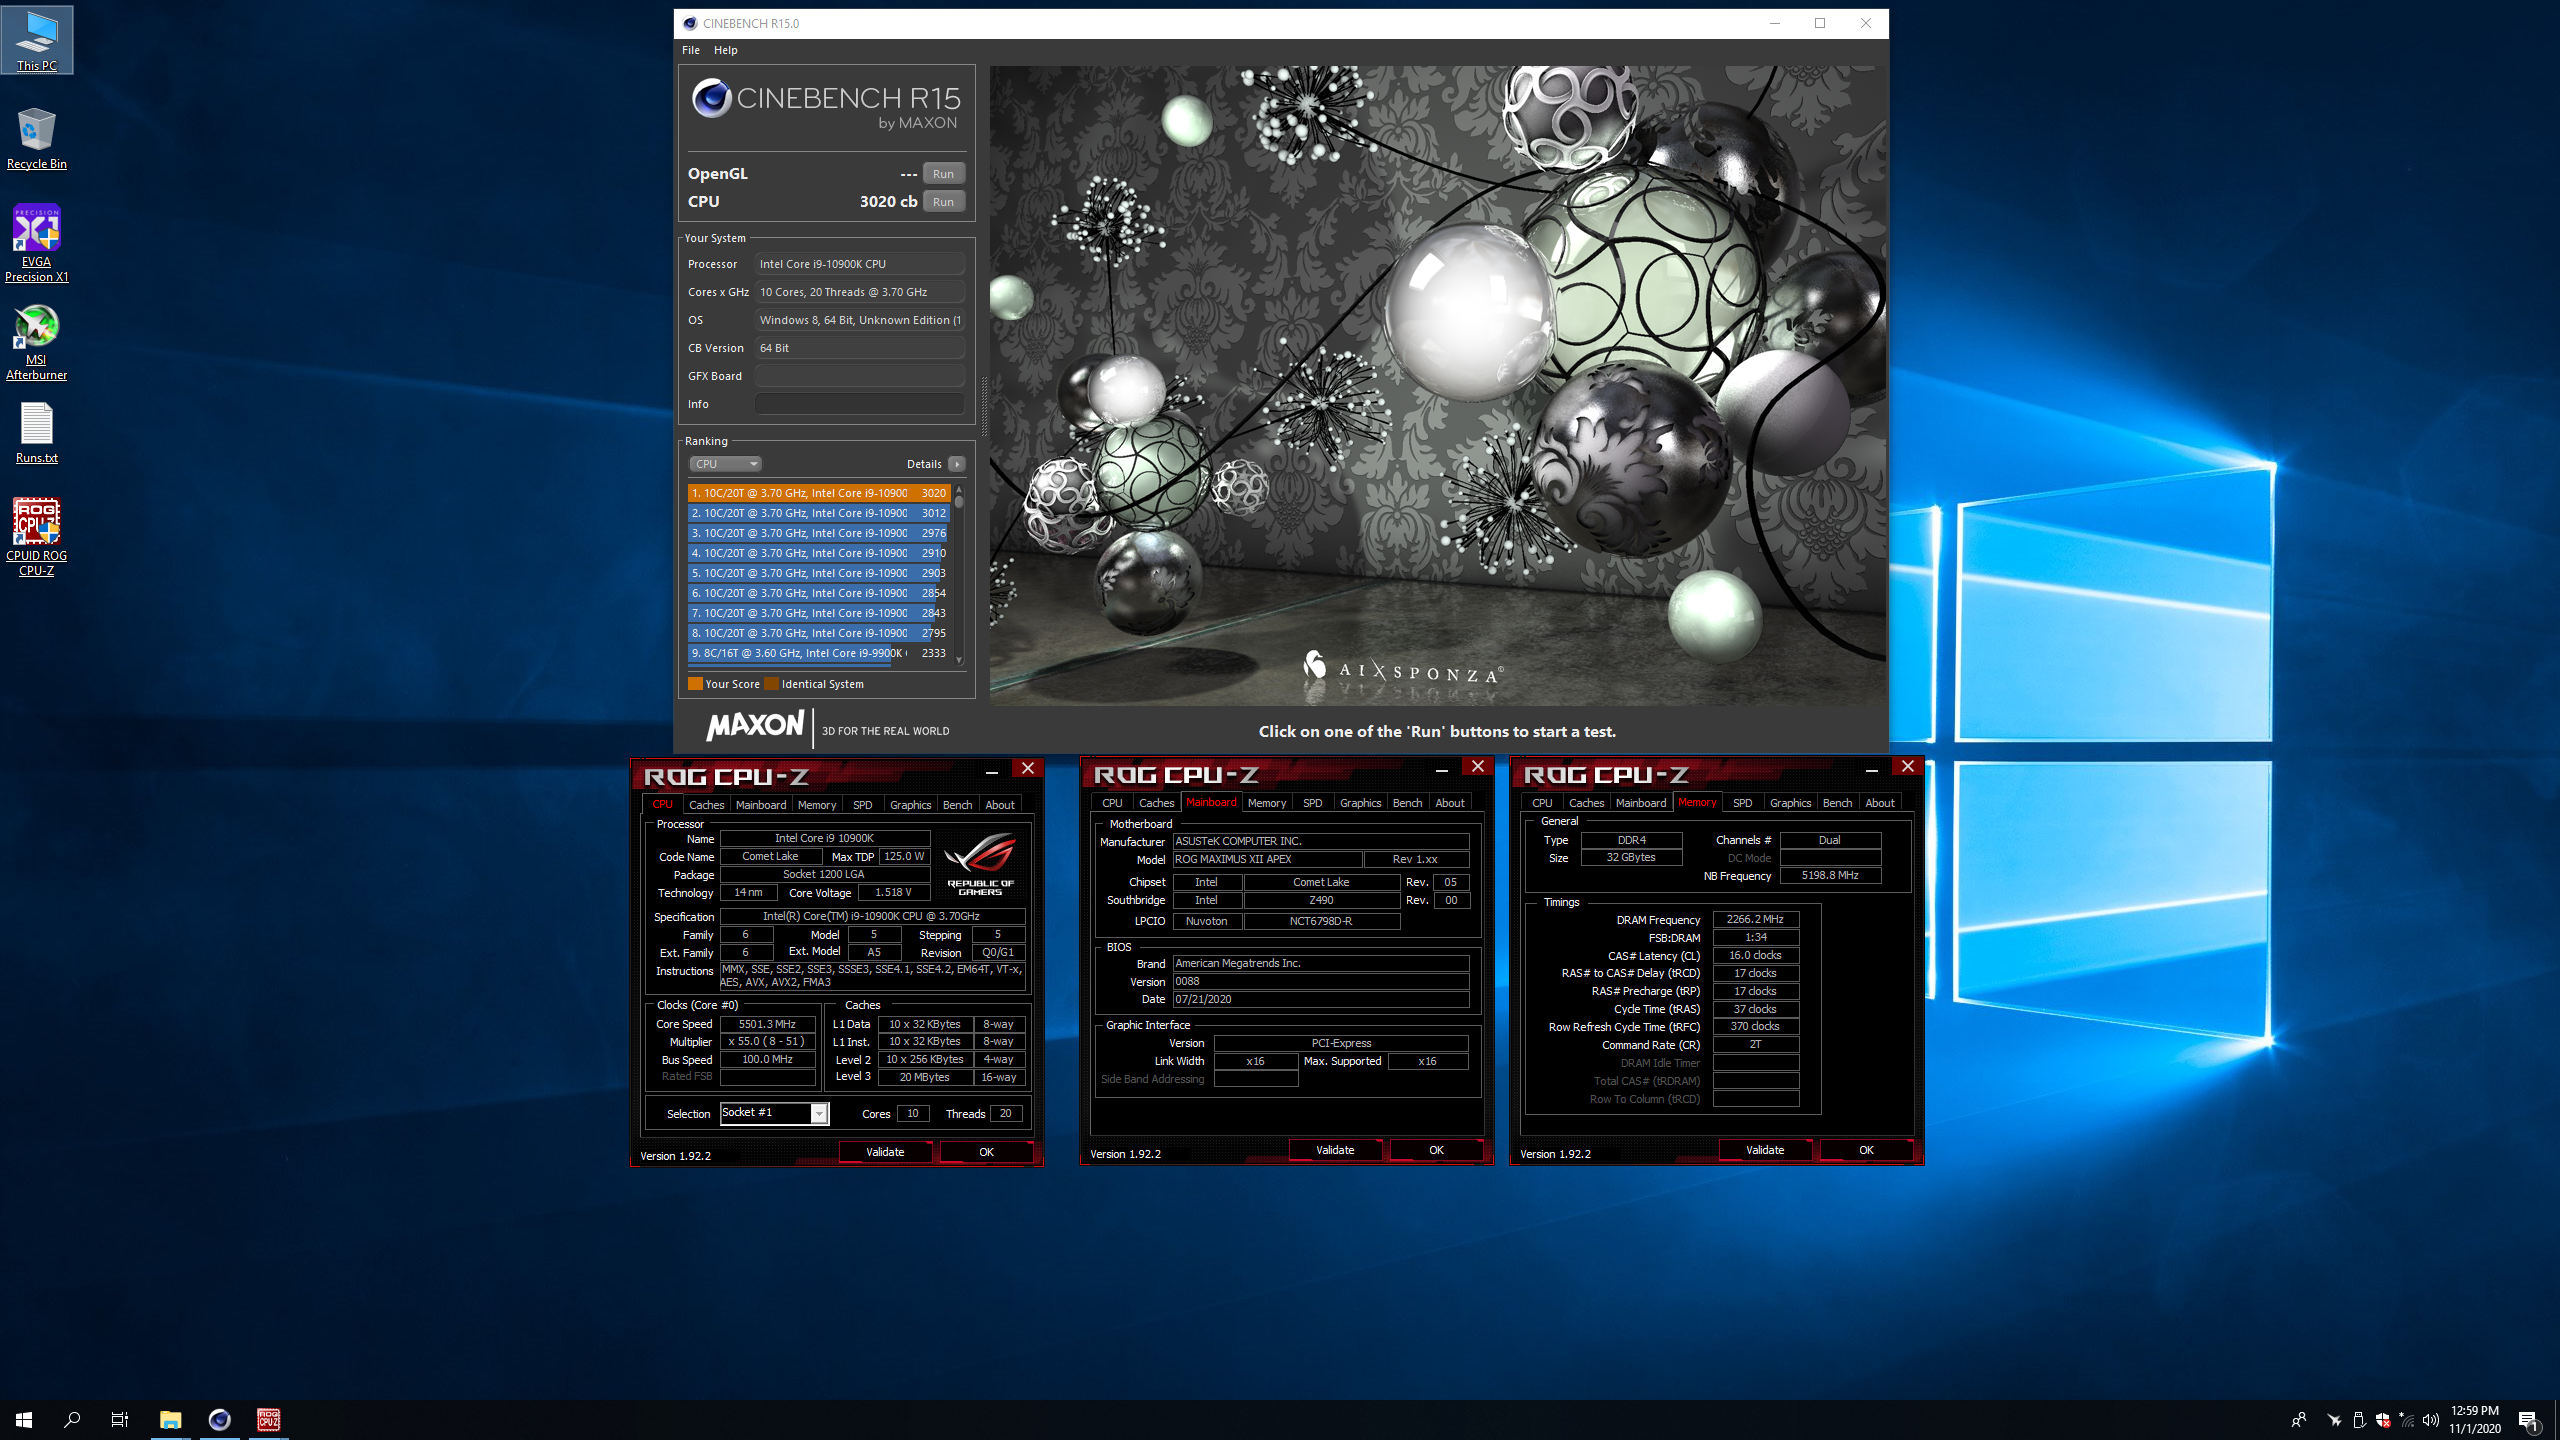Open the Recycle Bin icon
2560x1440 pixels.
coord(37,139)
